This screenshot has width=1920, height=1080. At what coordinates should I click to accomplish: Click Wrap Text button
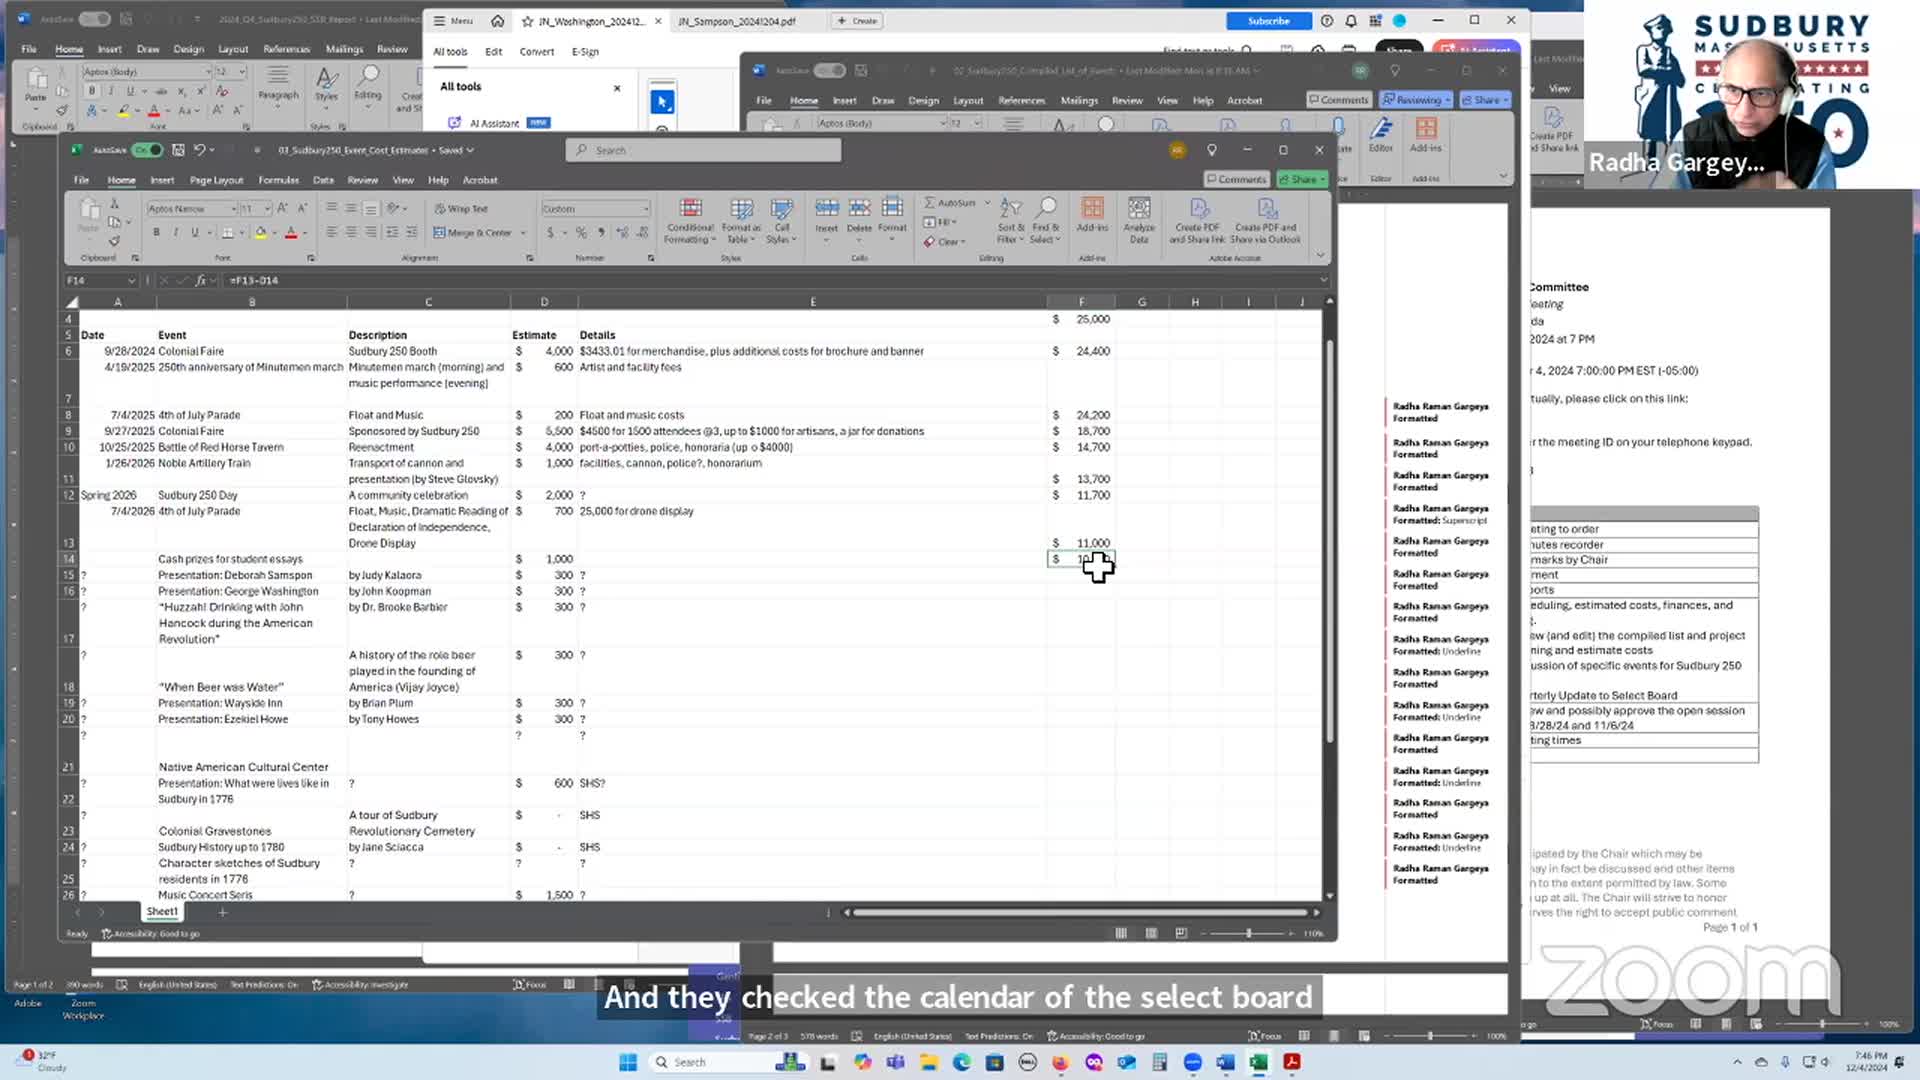[461, 209]
